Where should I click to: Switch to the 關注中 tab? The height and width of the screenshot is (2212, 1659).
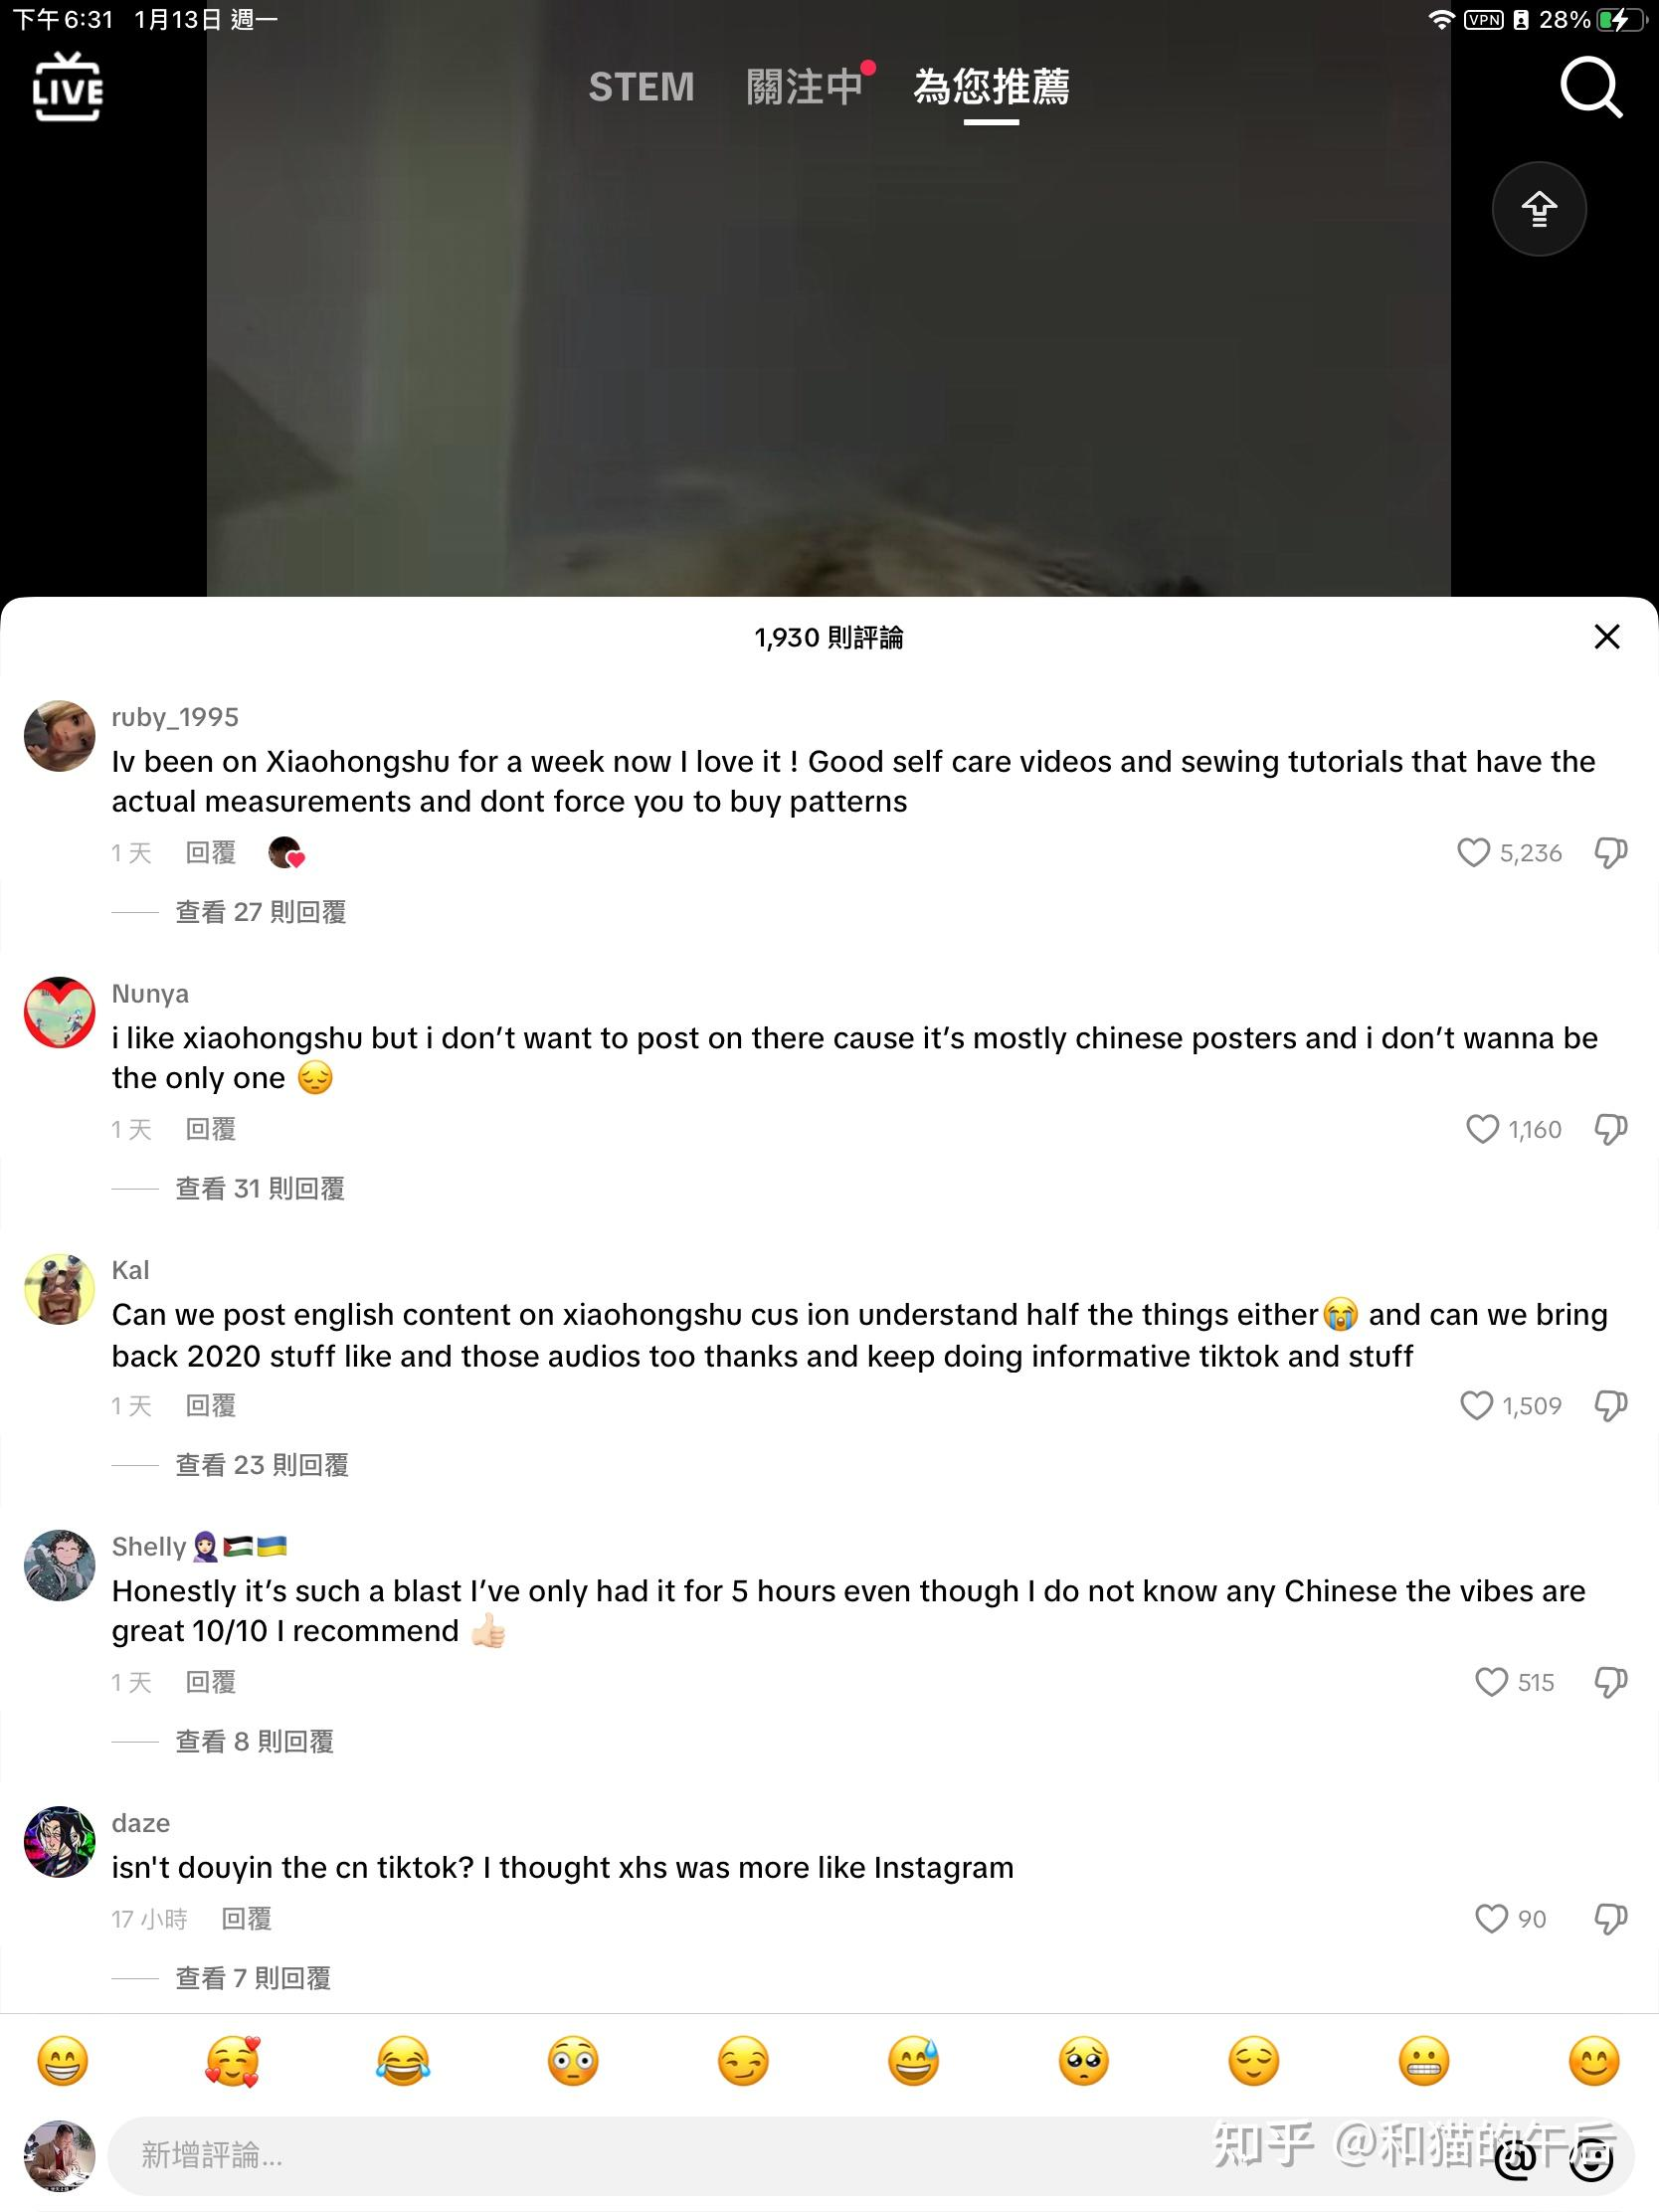click(804, 87)
